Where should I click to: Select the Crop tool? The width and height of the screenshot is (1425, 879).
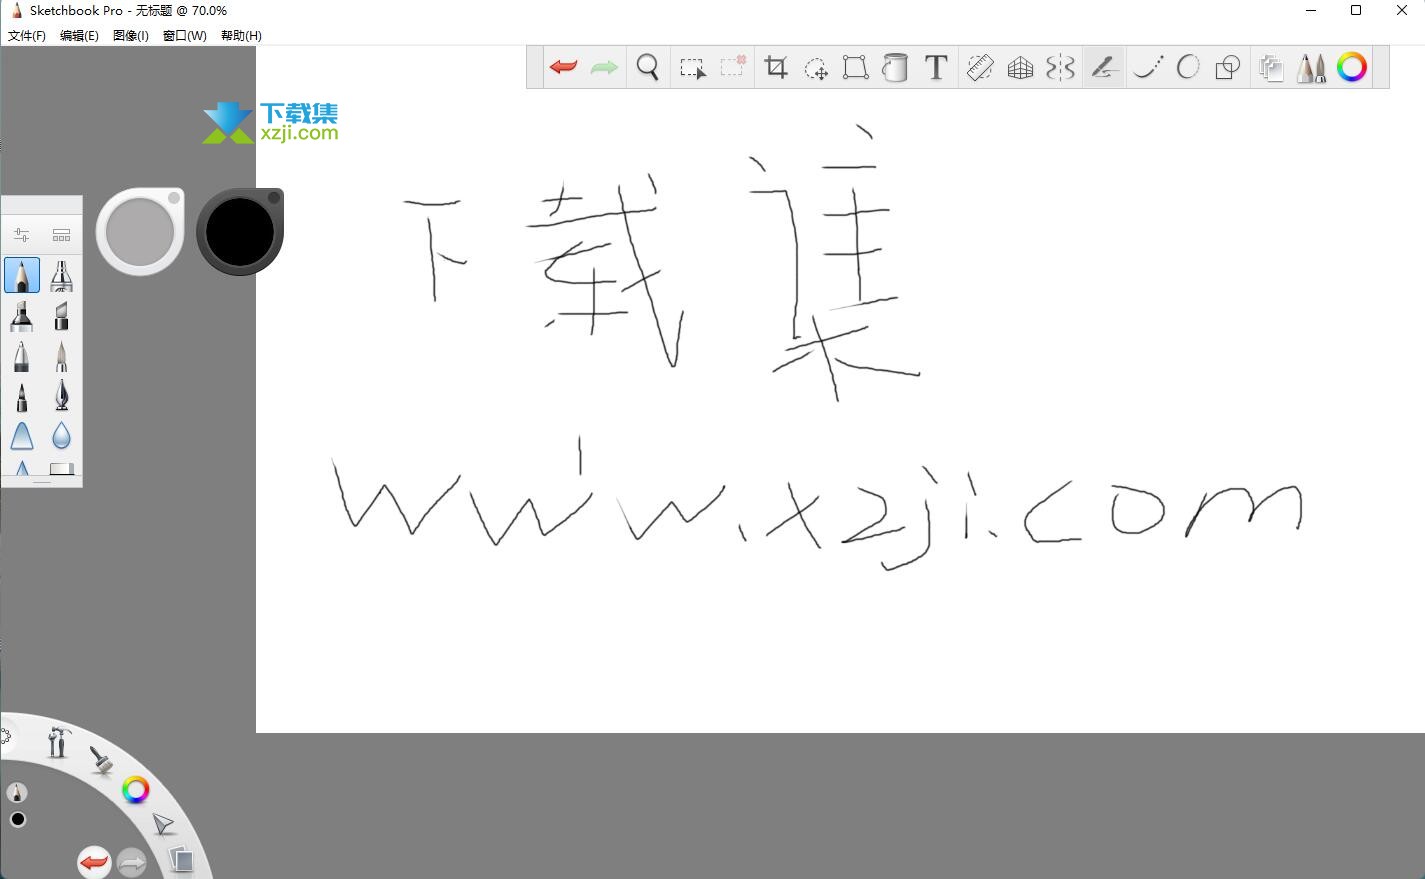pyautogui.click(x=776, y=67)
